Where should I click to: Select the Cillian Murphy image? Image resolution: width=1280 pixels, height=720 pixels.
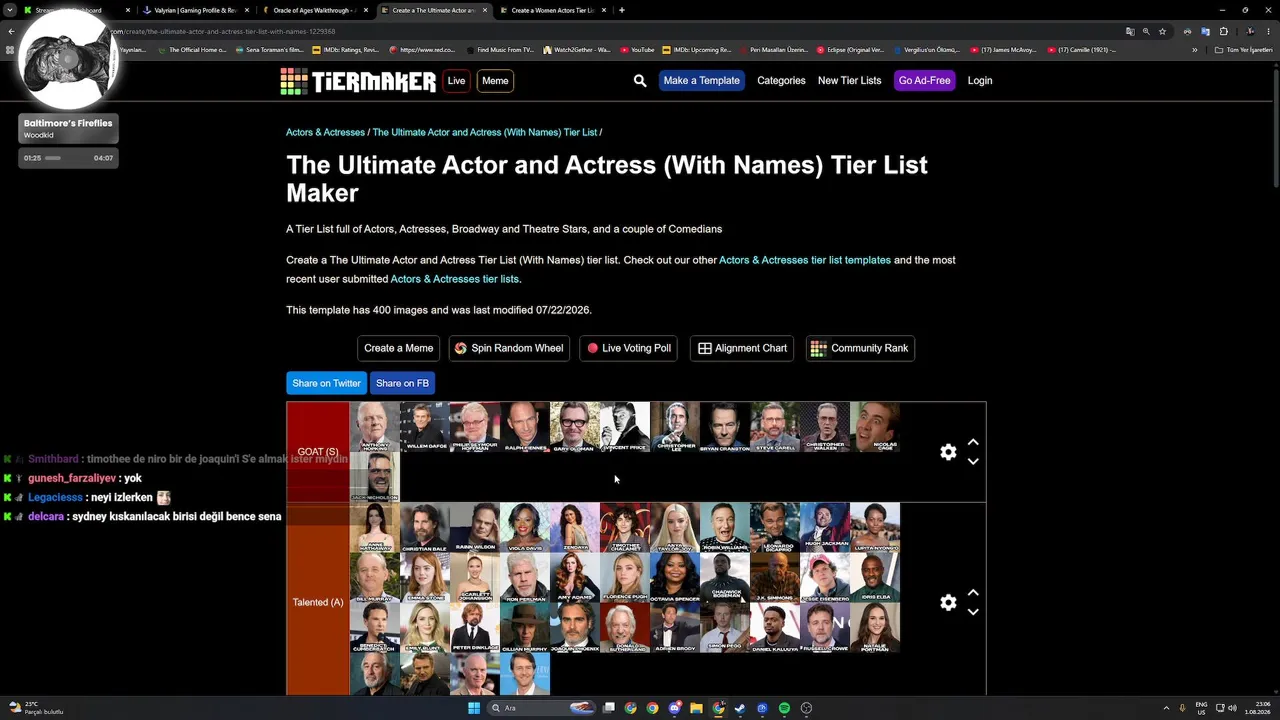525,628
